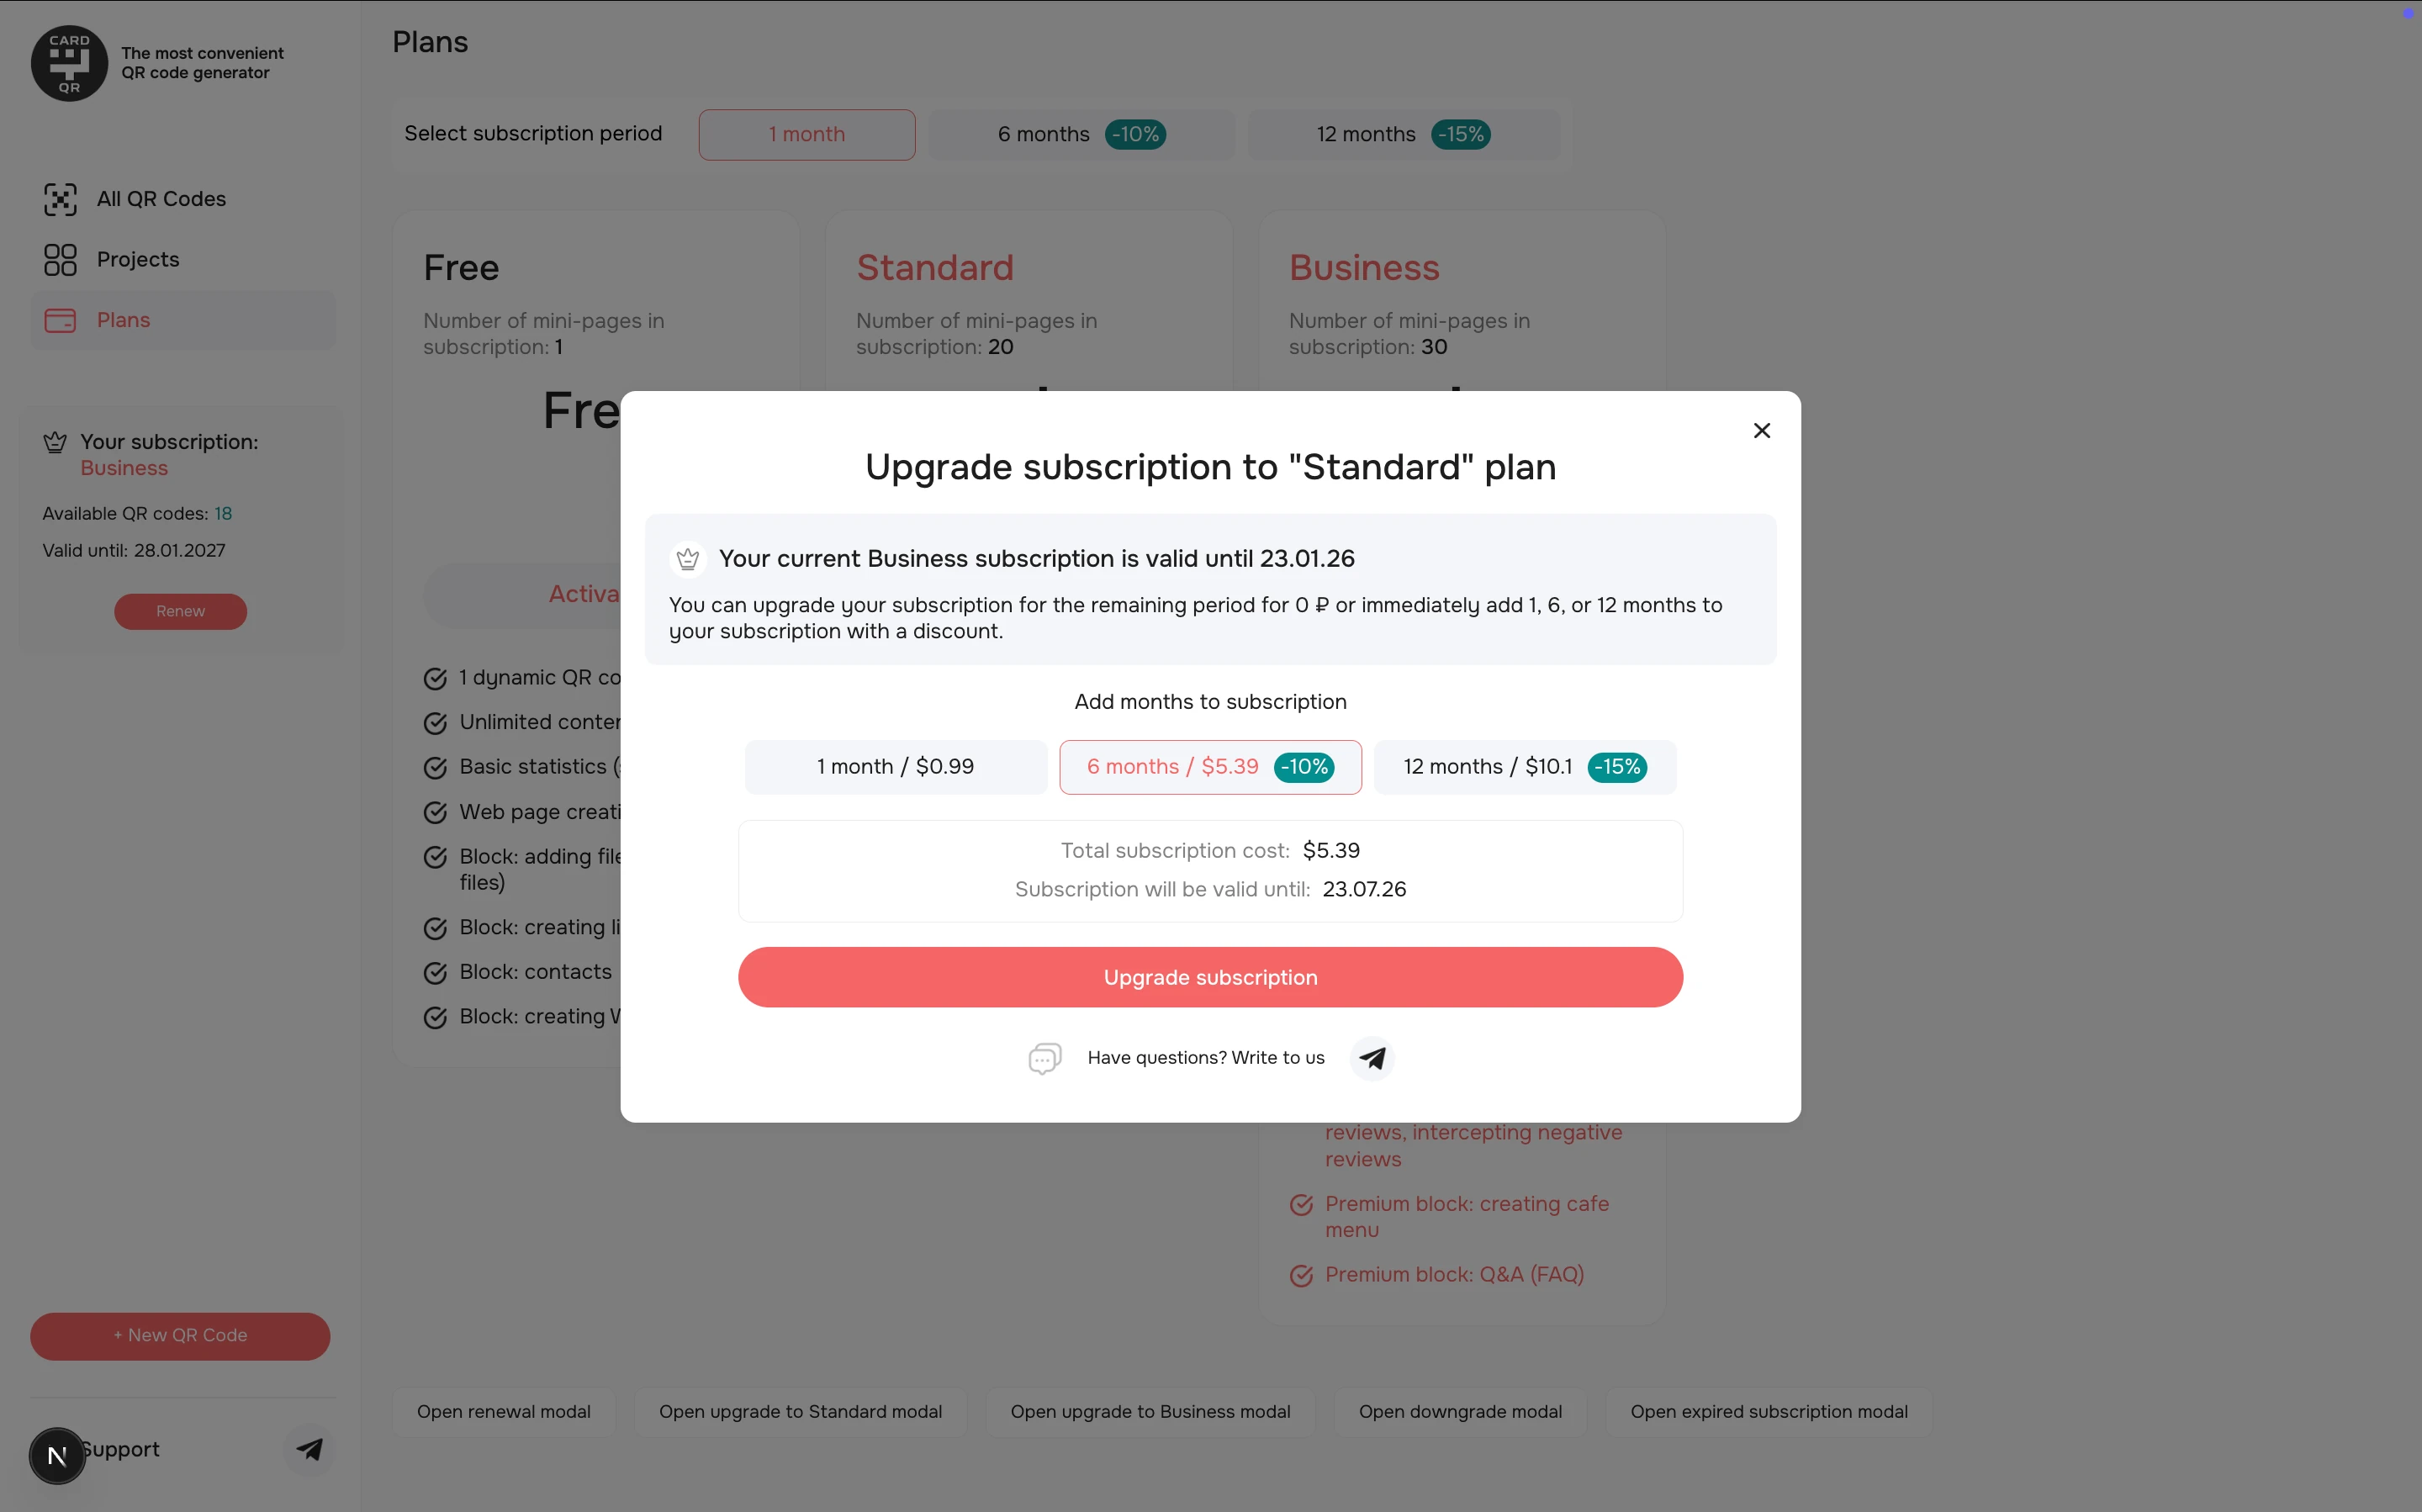Open the expired subscription modal

pos(1768,1412)
